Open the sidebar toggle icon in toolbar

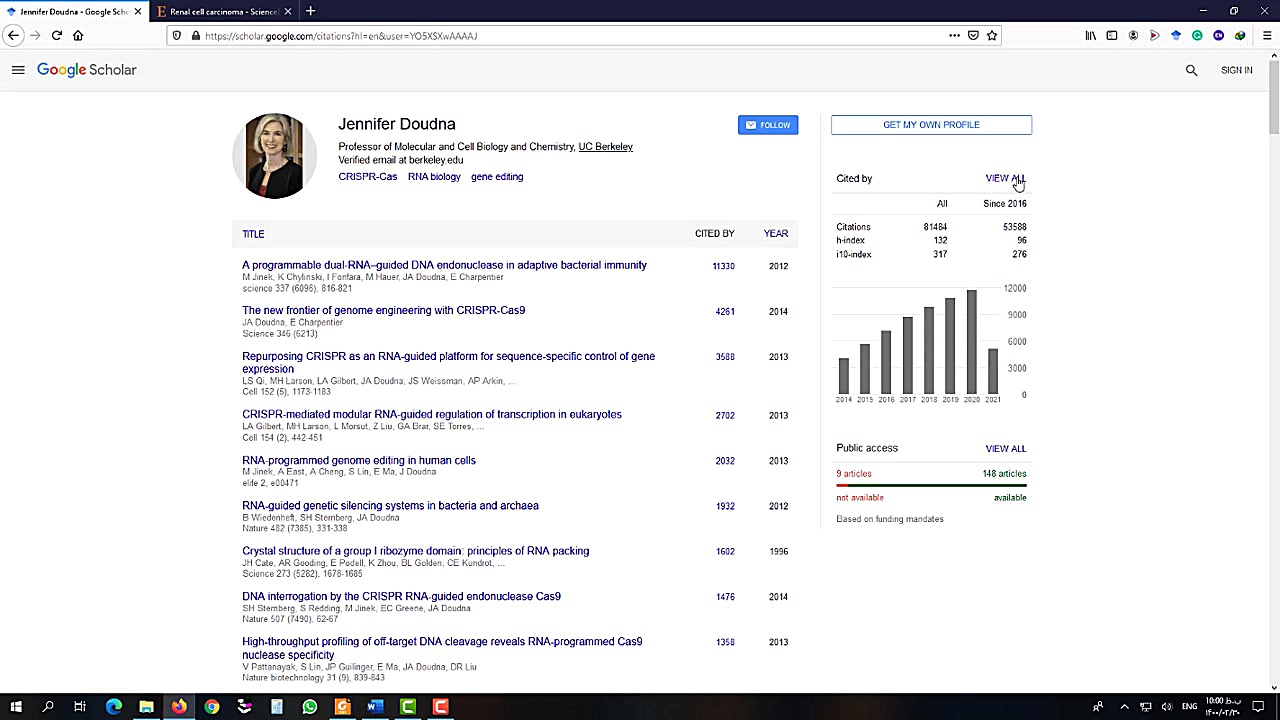click(x=1112, y=35)
